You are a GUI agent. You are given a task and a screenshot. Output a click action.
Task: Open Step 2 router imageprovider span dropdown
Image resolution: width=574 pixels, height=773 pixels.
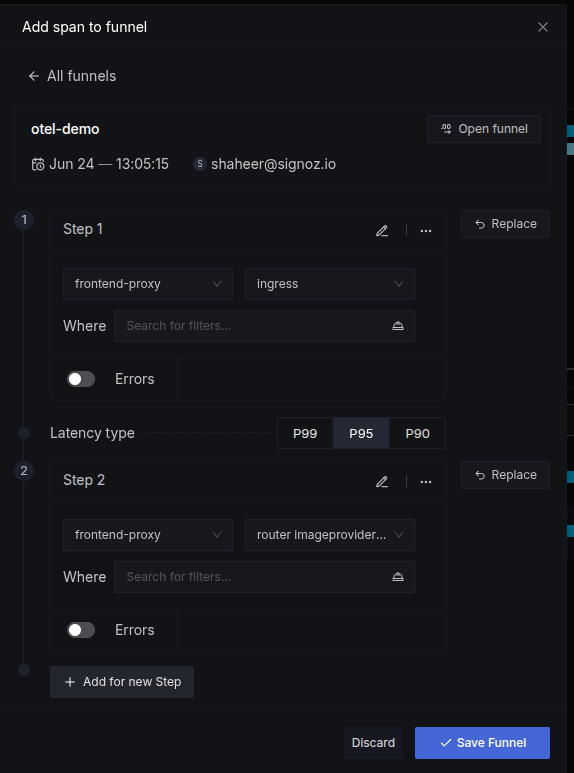click(330, 535)
